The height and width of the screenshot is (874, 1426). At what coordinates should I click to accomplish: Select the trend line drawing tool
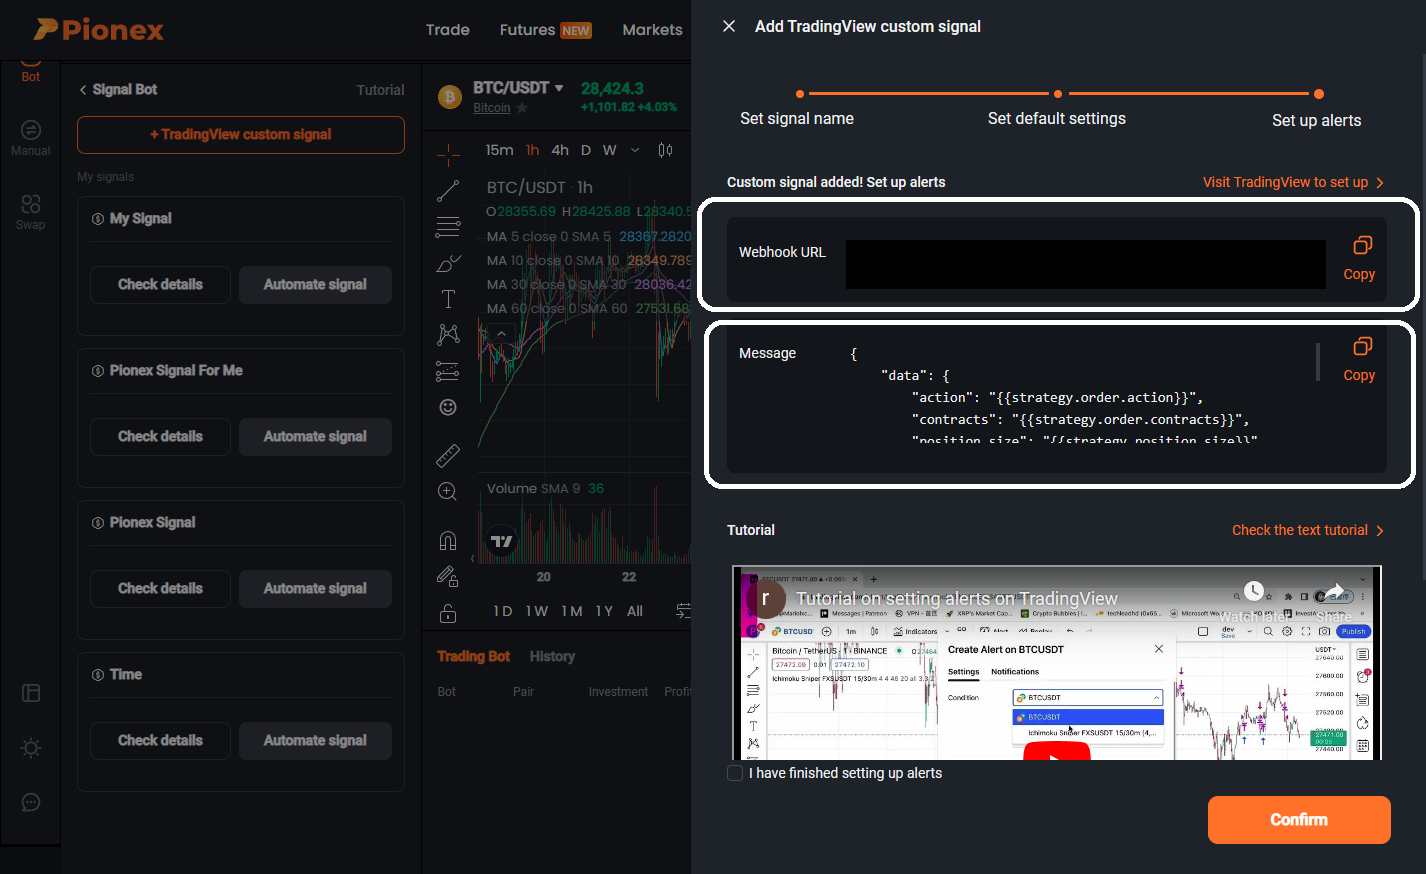448,190
